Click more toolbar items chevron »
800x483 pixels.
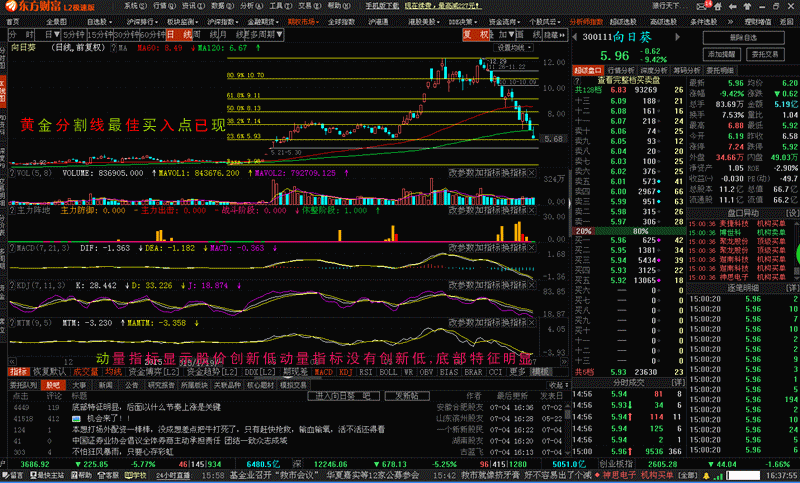731,22
